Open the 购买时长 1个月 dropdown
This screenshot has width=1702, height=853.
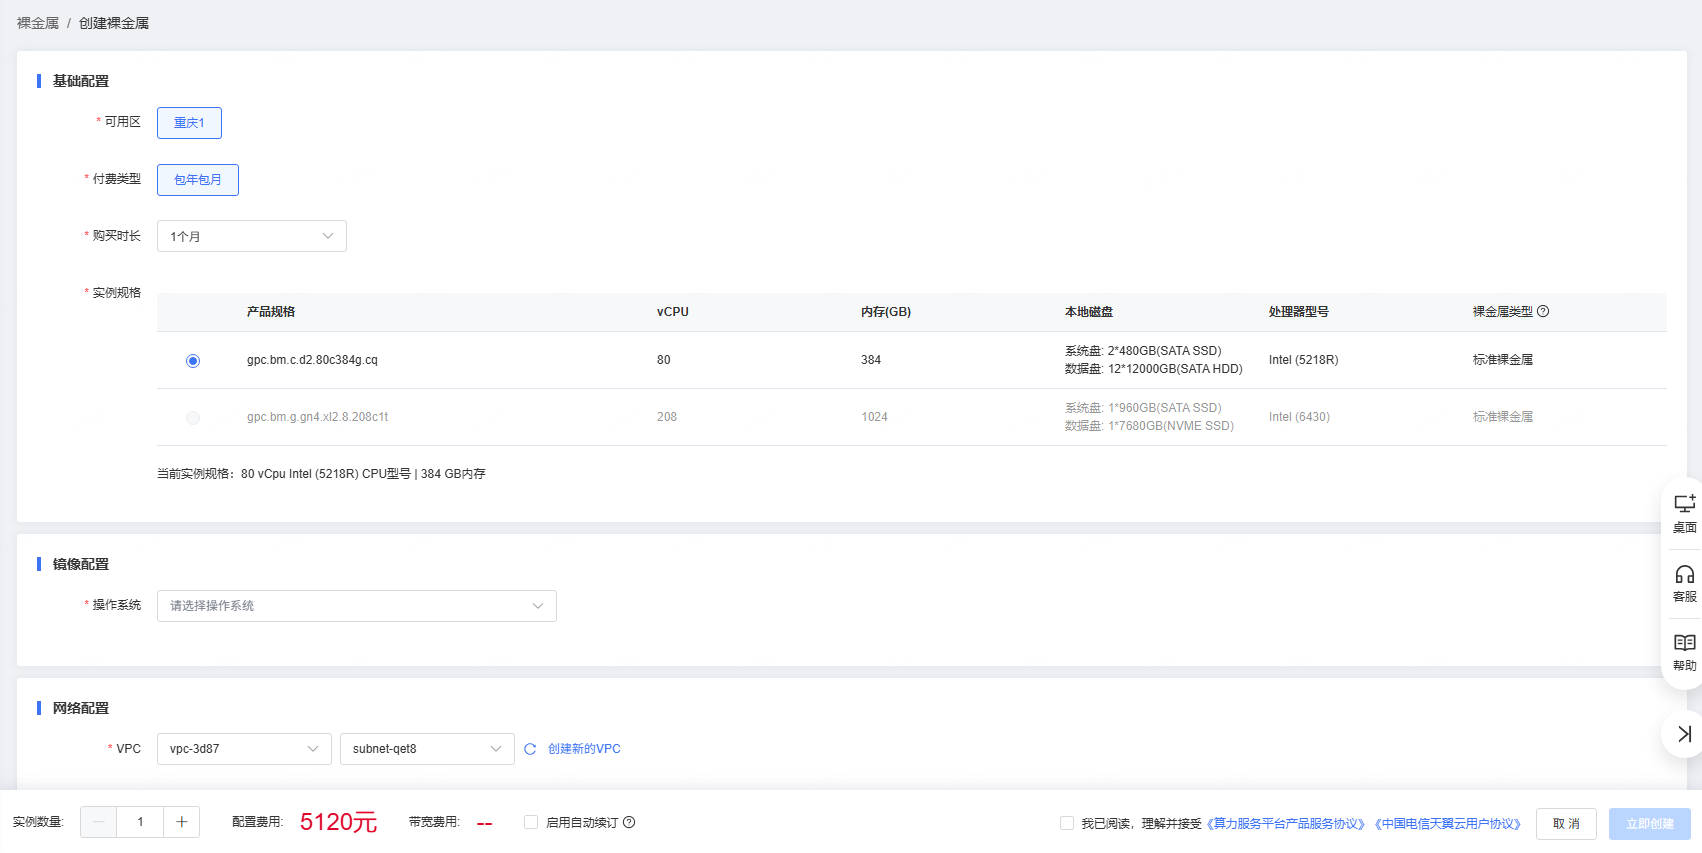[251, 237]
